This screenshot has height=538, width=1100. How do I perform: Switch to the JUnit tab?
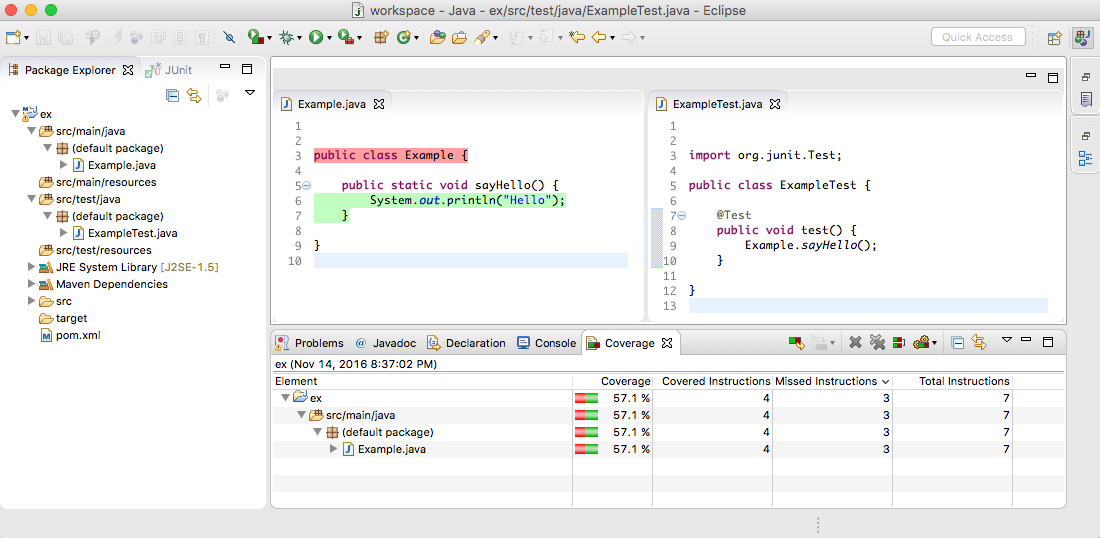[x=170, y=70]
